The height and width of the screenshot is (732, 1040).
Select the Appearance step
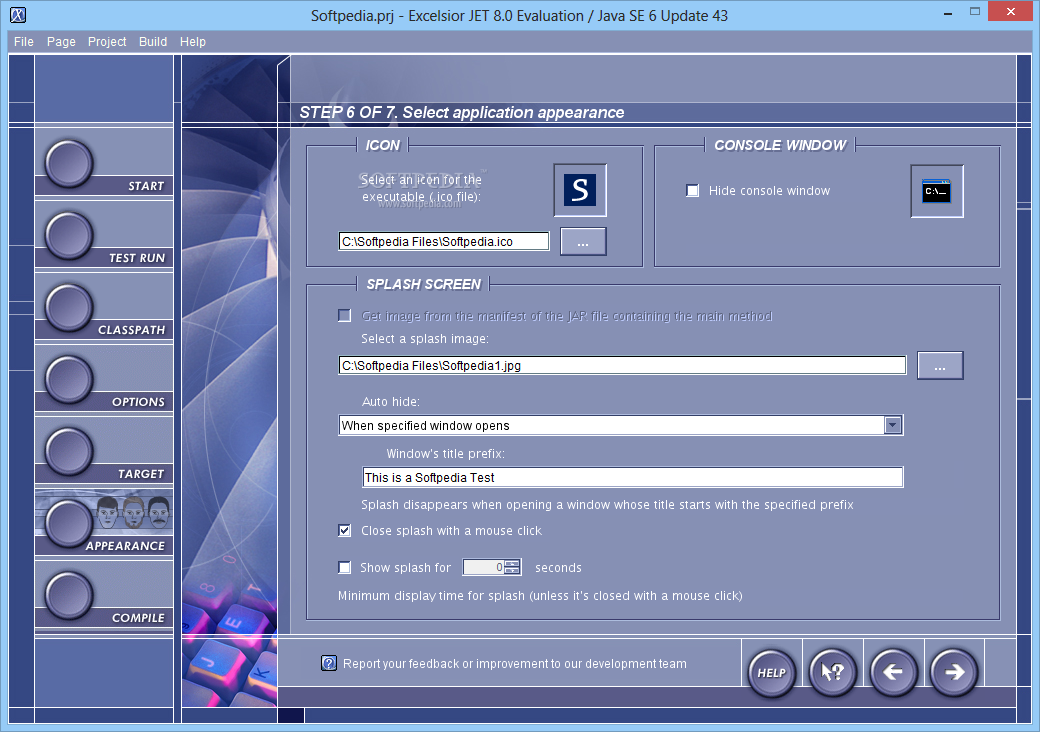point(69,523)
